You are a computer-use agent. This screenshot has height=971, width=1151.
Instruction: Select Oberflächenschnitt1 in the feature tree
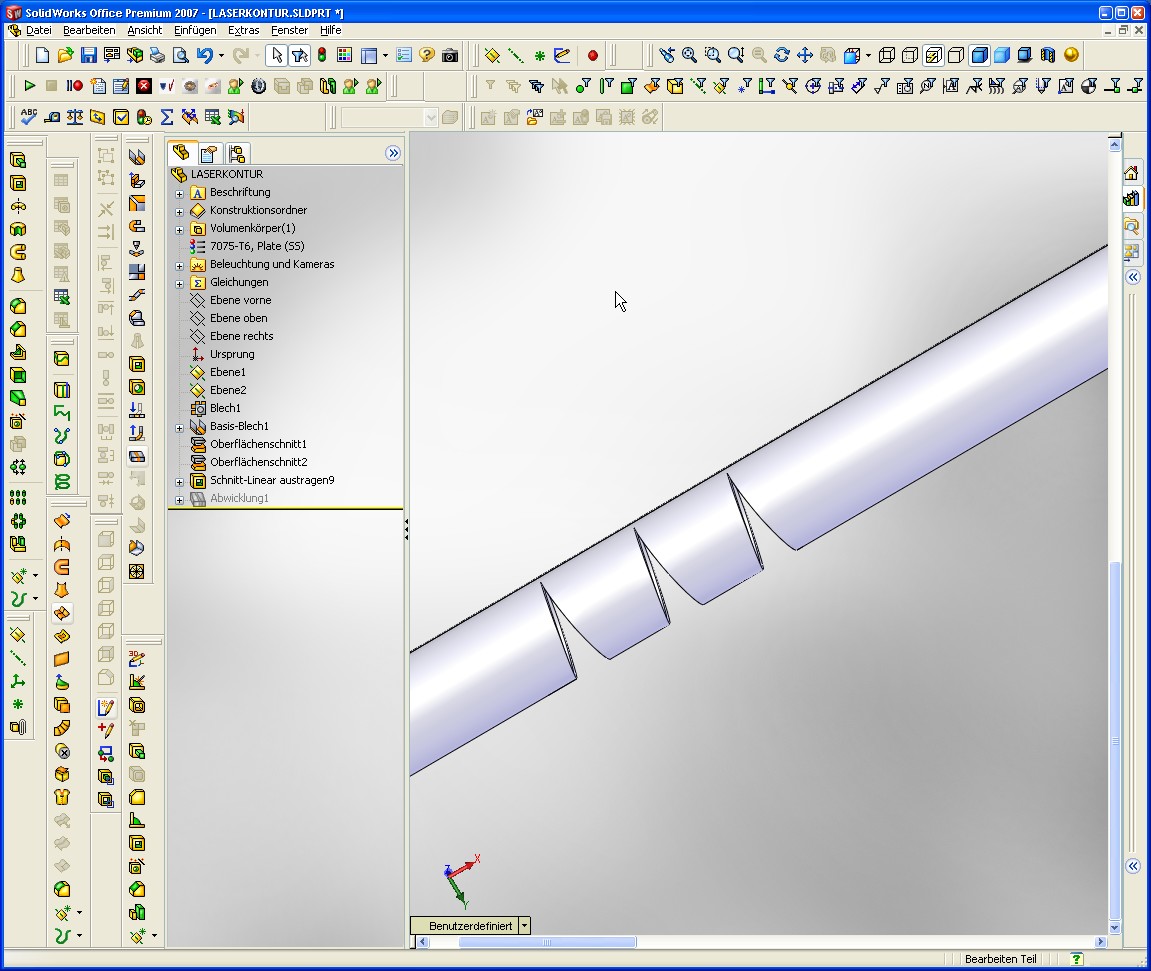[258, 444]
